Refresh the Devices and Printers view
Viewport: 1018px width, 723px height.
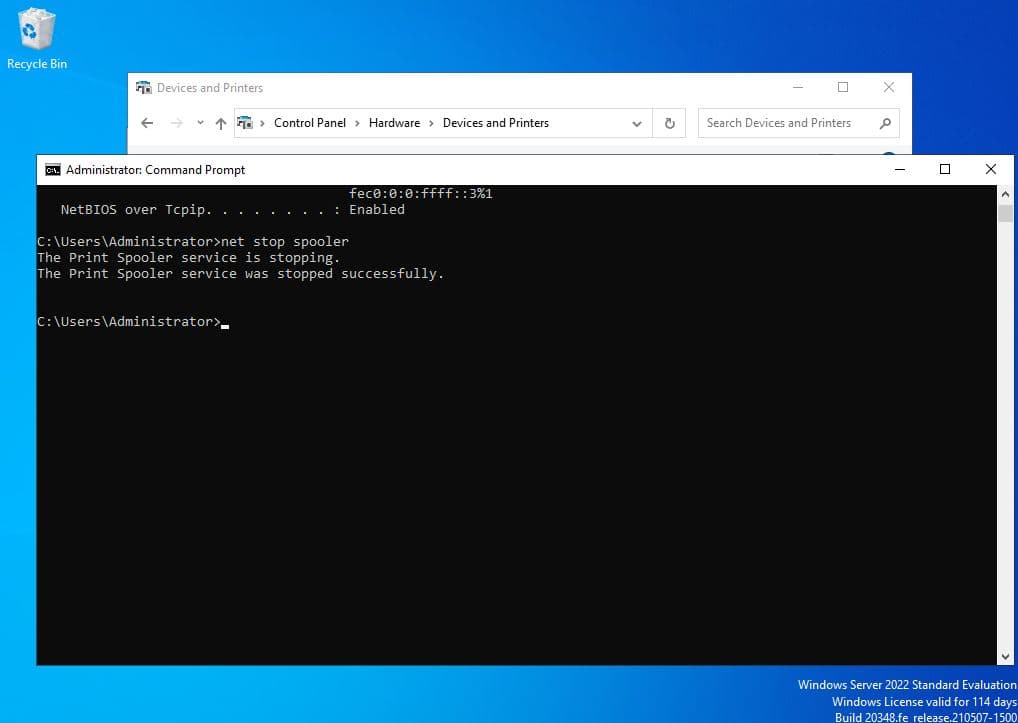[x=670, y=123]
